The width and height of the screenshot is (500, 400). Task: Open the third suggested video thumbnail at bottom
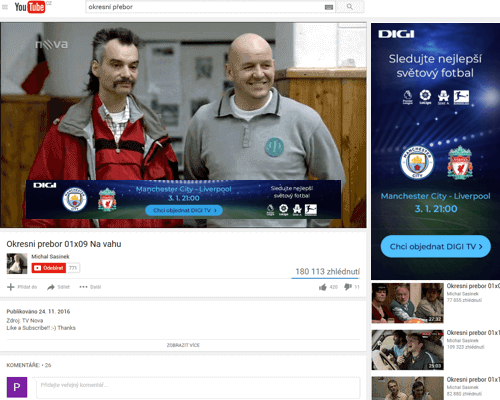[408, 388]
